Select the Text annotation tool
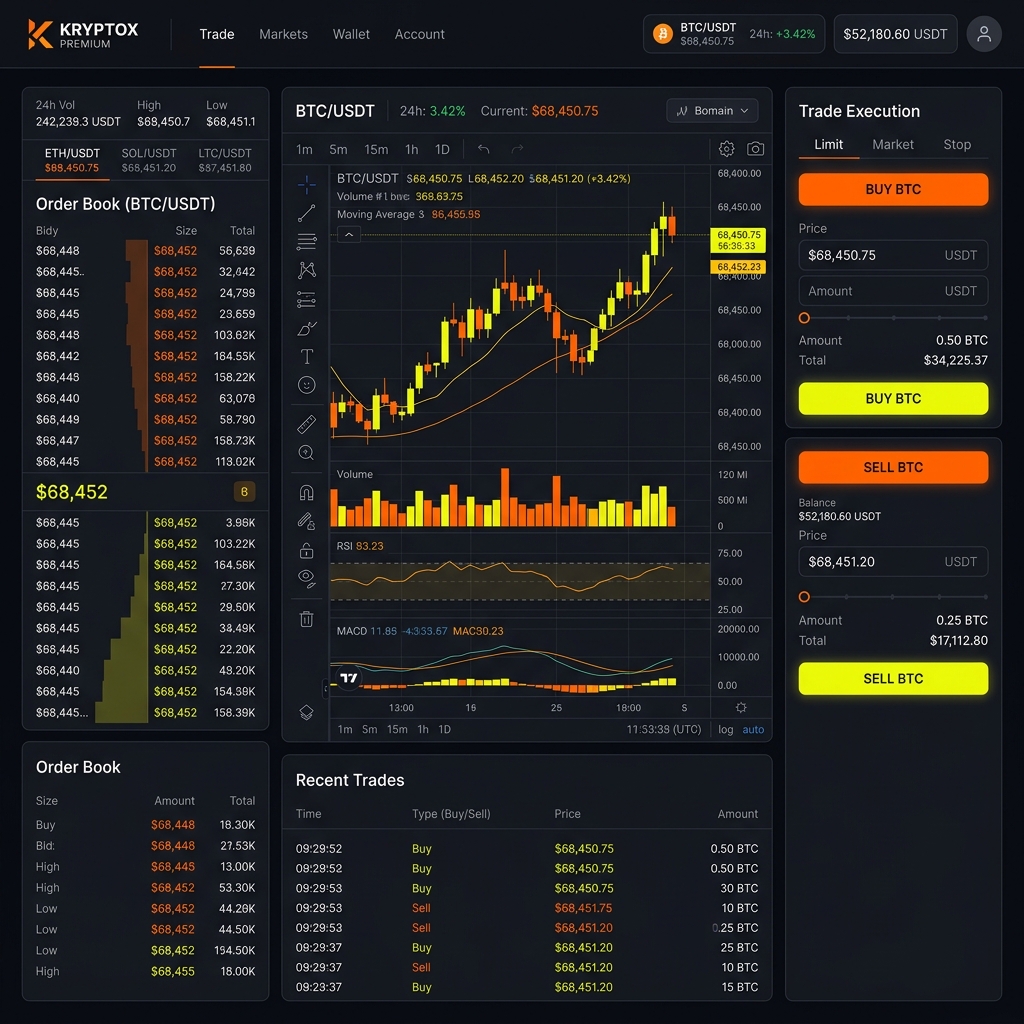 pyautogui.click(x=306, y=356)
